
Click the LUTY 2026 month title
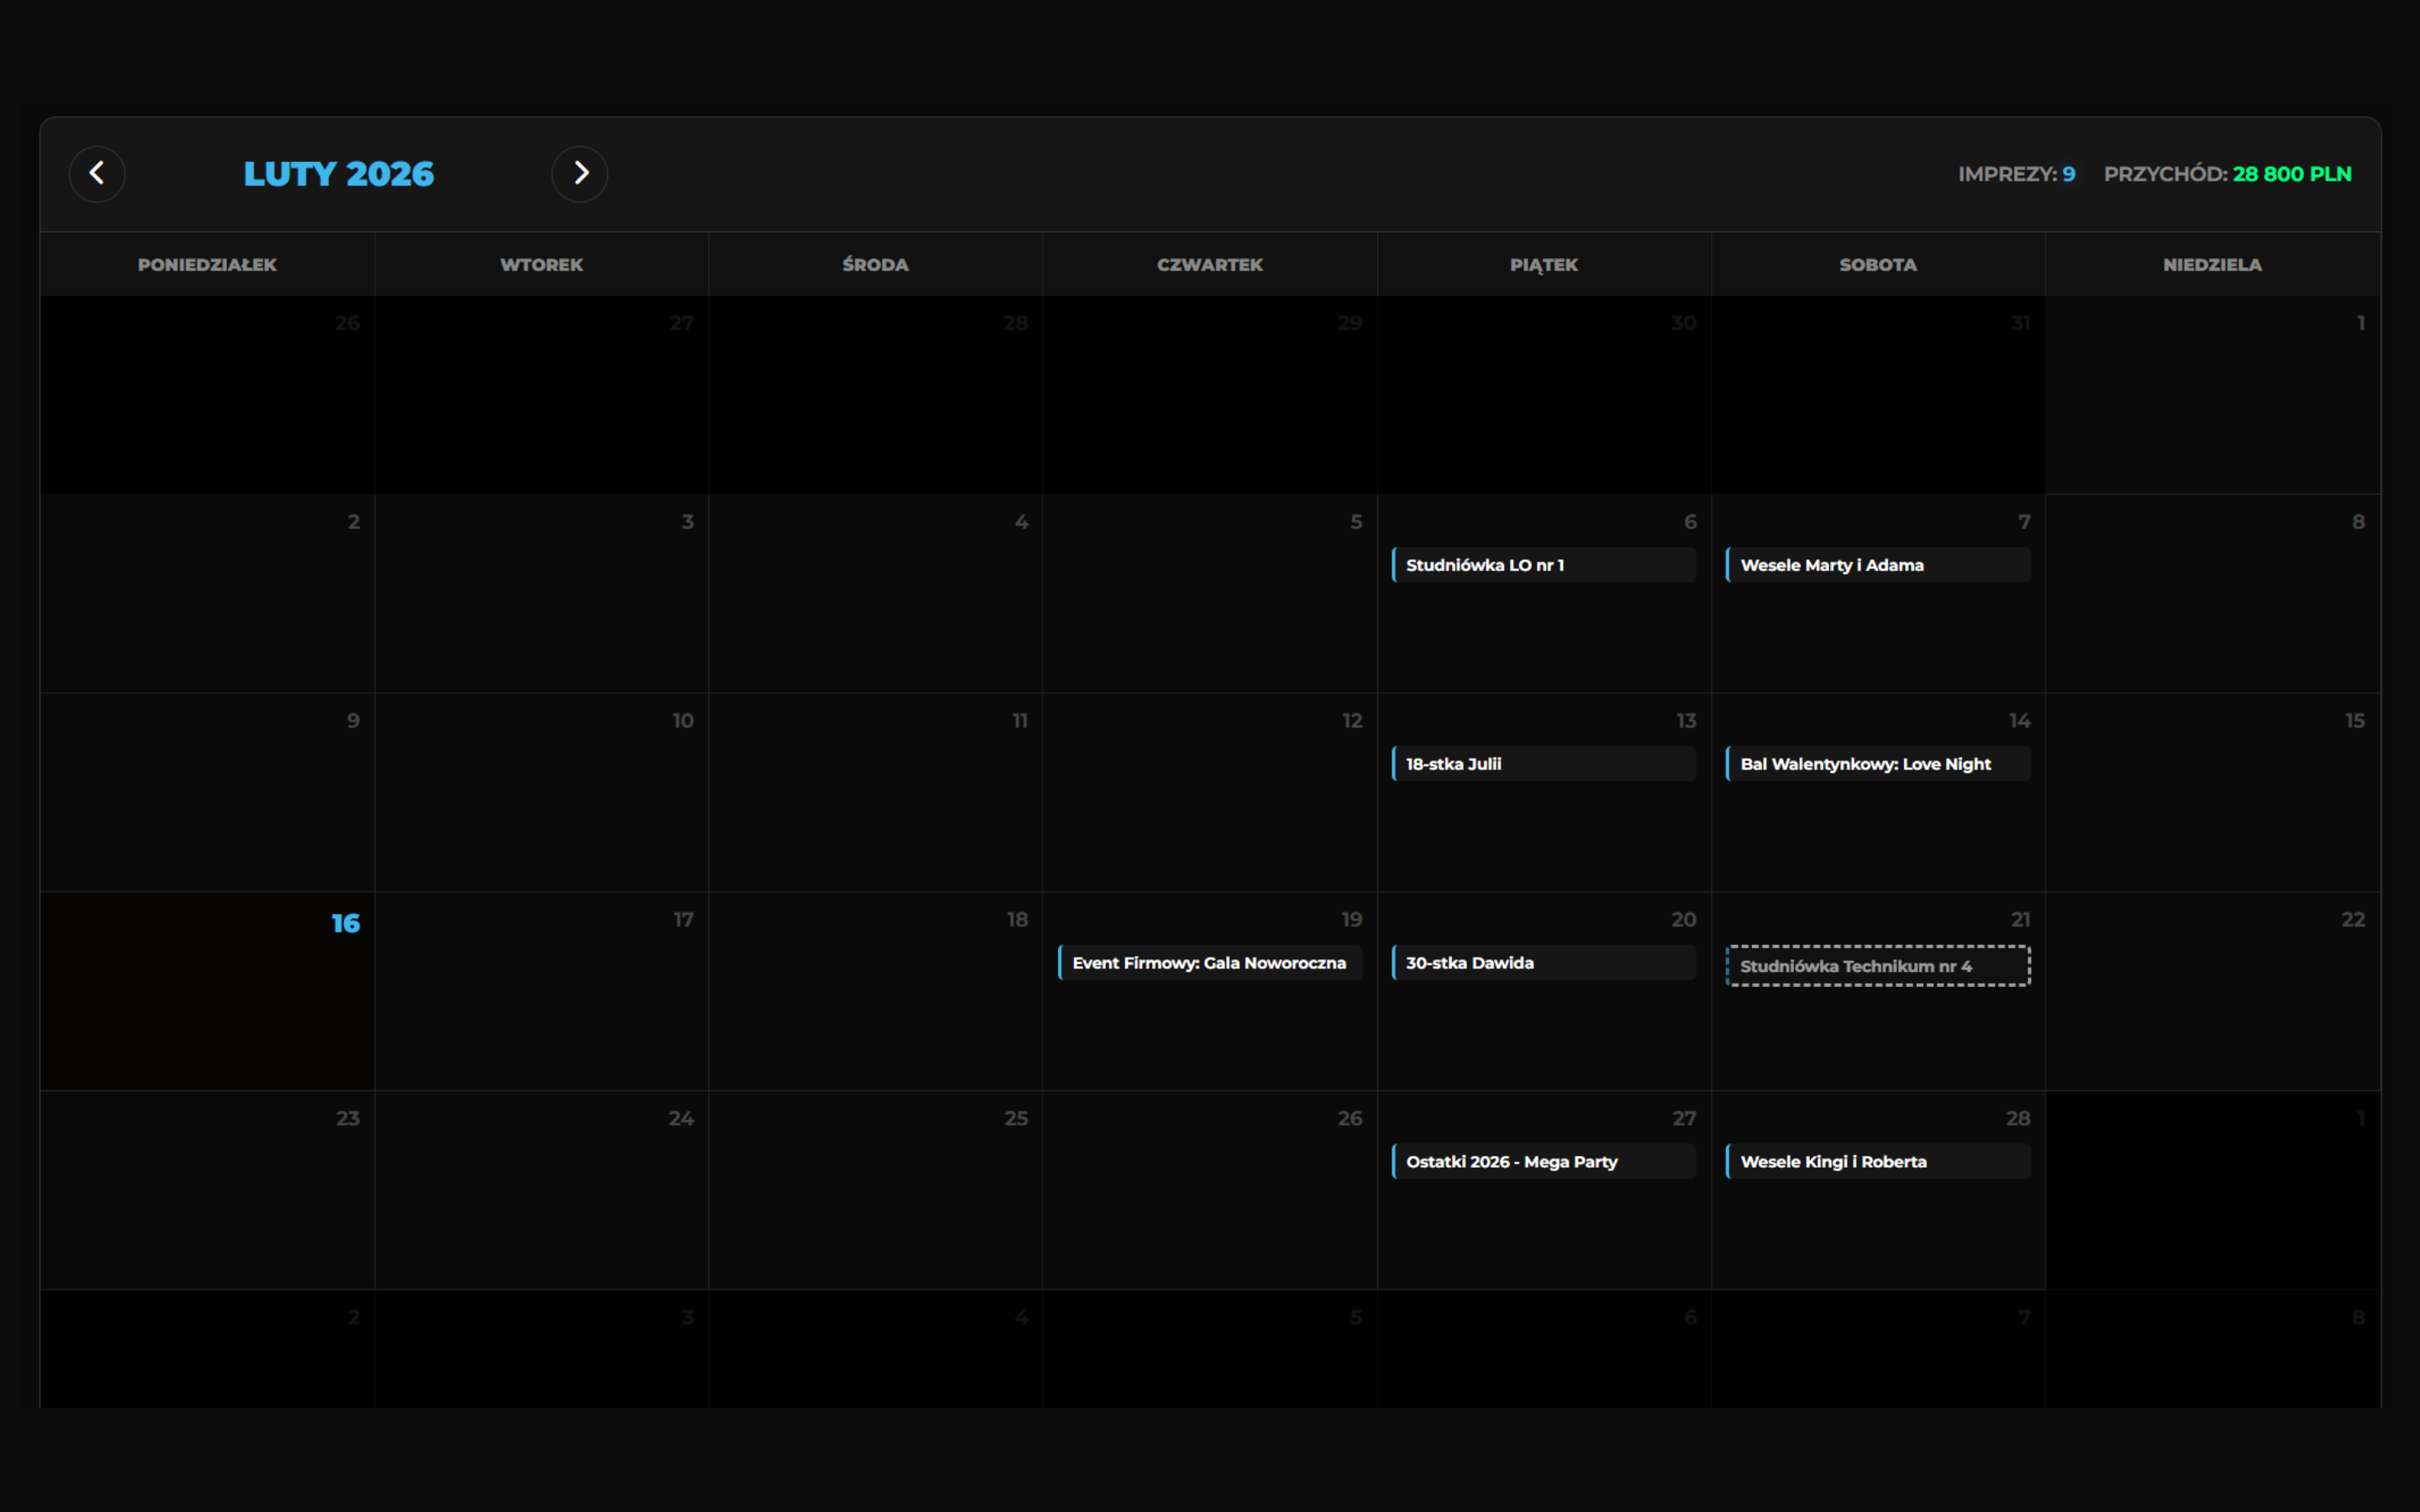coord(339,174)
